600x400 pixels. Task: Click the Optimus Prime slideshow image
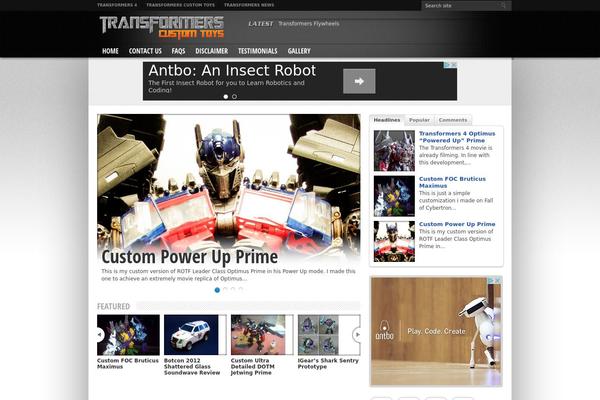click(x=228, y=180)
